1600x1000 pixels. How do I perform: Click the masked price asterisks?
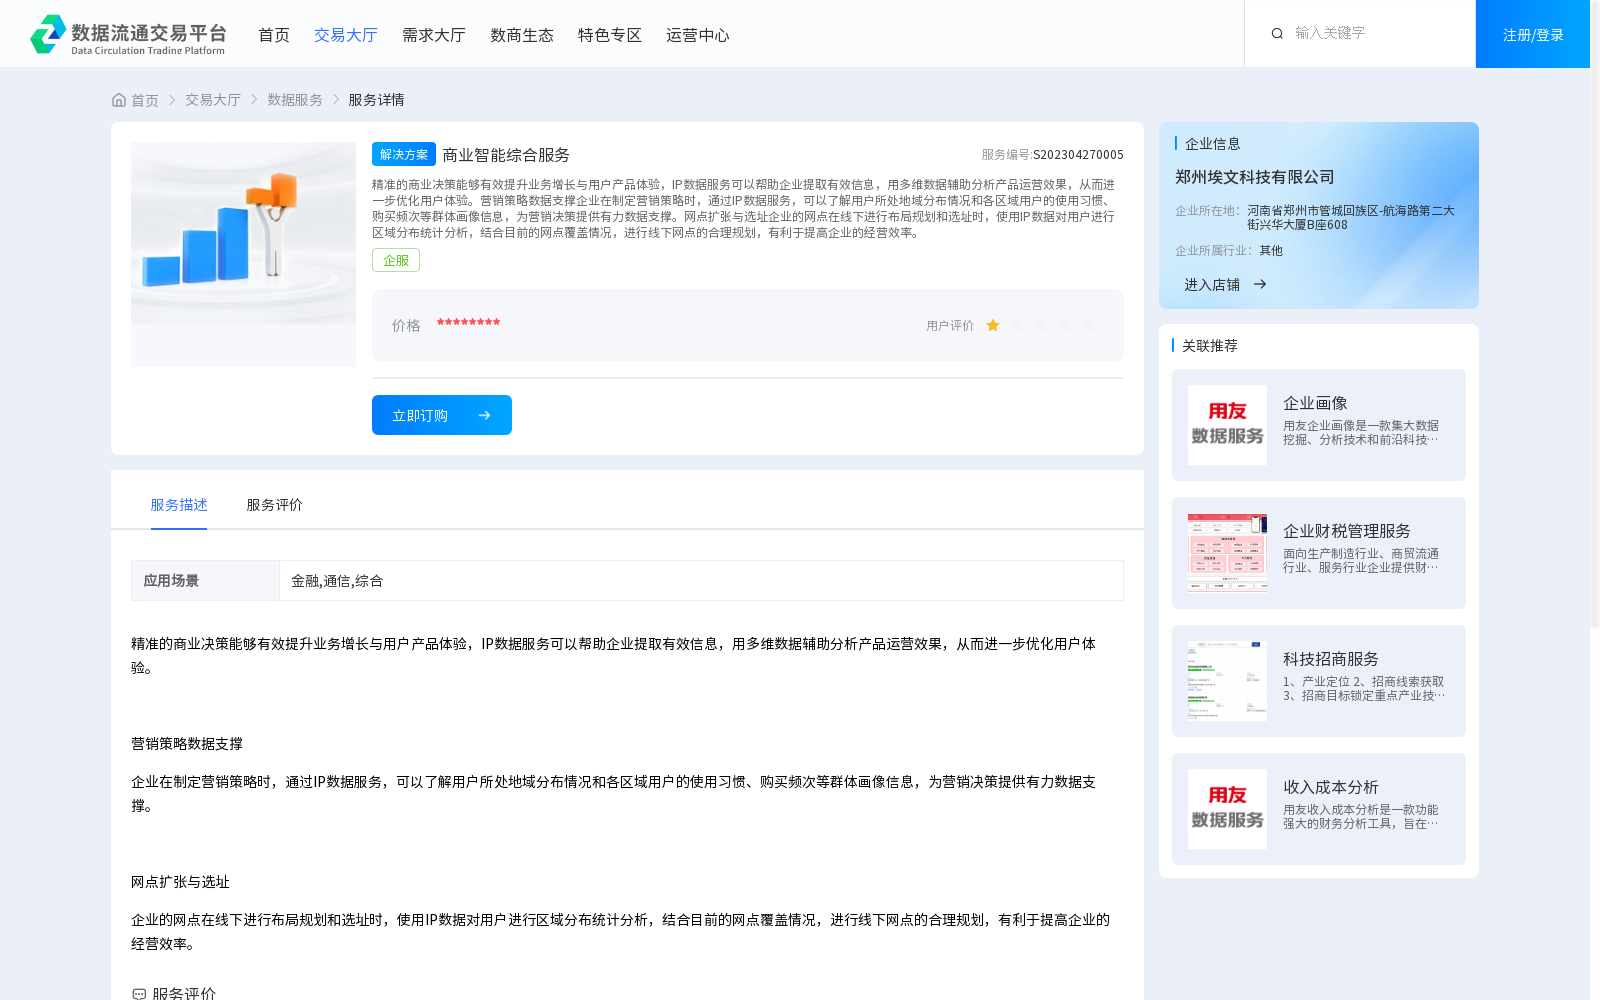click(468, 323)
